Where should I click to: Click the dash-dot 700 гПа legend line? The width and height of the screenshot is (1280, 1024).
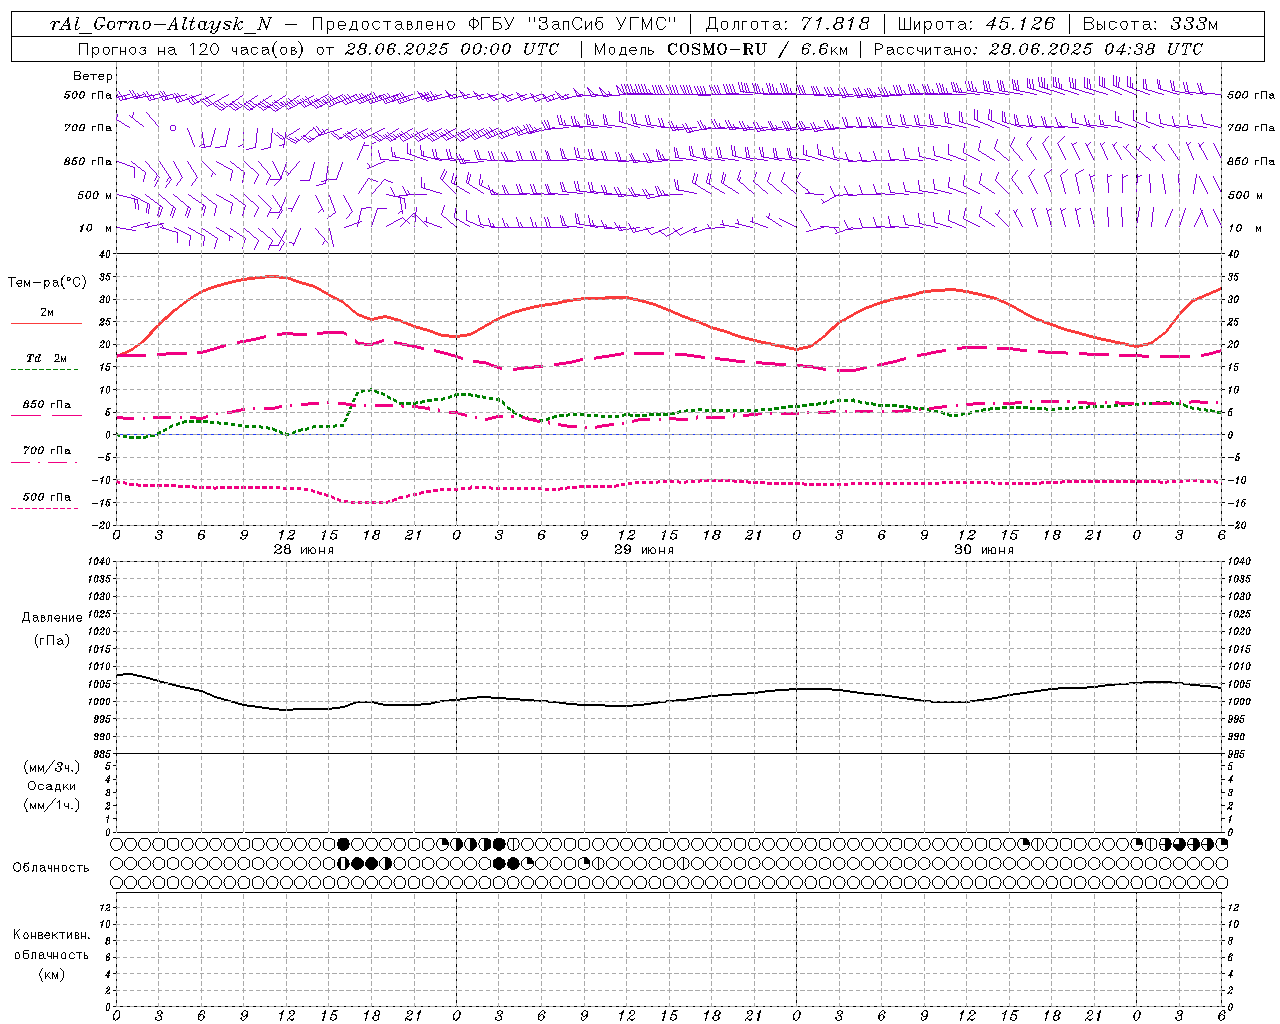(45, 462)
